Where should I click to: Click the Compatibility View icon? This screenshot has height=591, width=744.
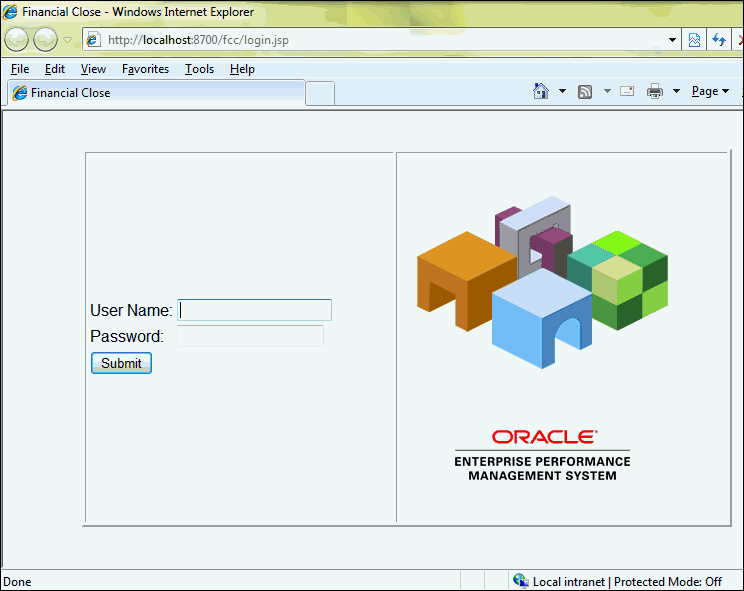(x=694, y=40)
